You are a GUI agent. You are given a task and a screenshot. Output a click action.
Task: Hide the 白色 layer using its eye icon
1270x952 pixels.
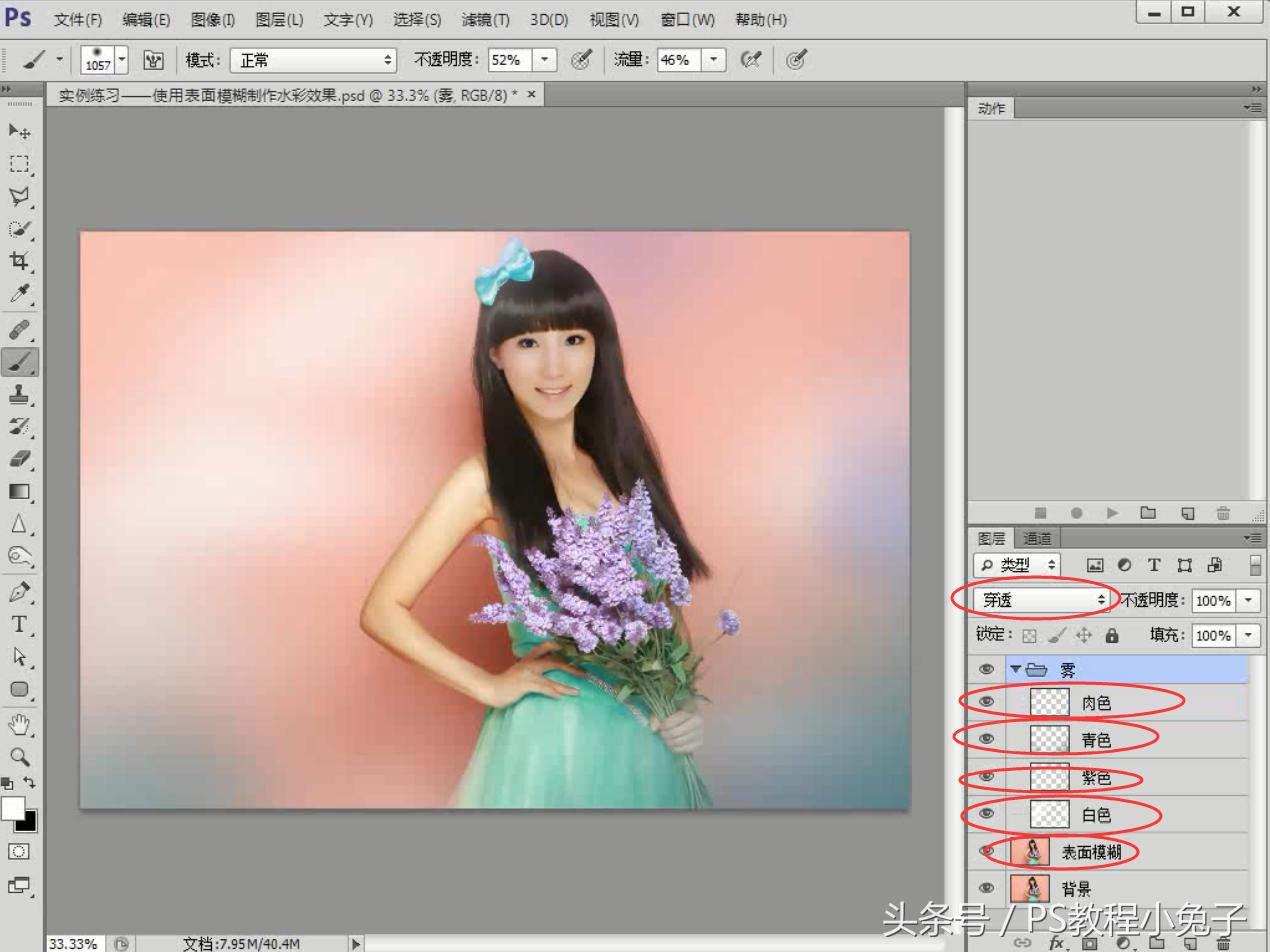pos(986,814)
